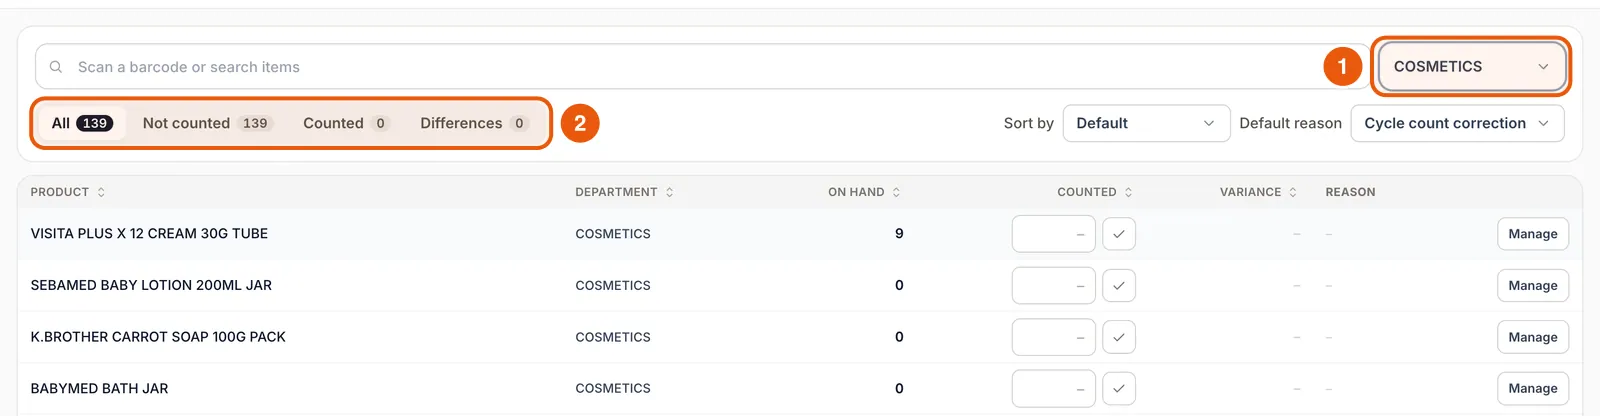The width and height of the screenshot is (1600, 416).
Task: Manage SEBAMED BABY LOTION 200ML JAR item
Action: click(1533, 285)
